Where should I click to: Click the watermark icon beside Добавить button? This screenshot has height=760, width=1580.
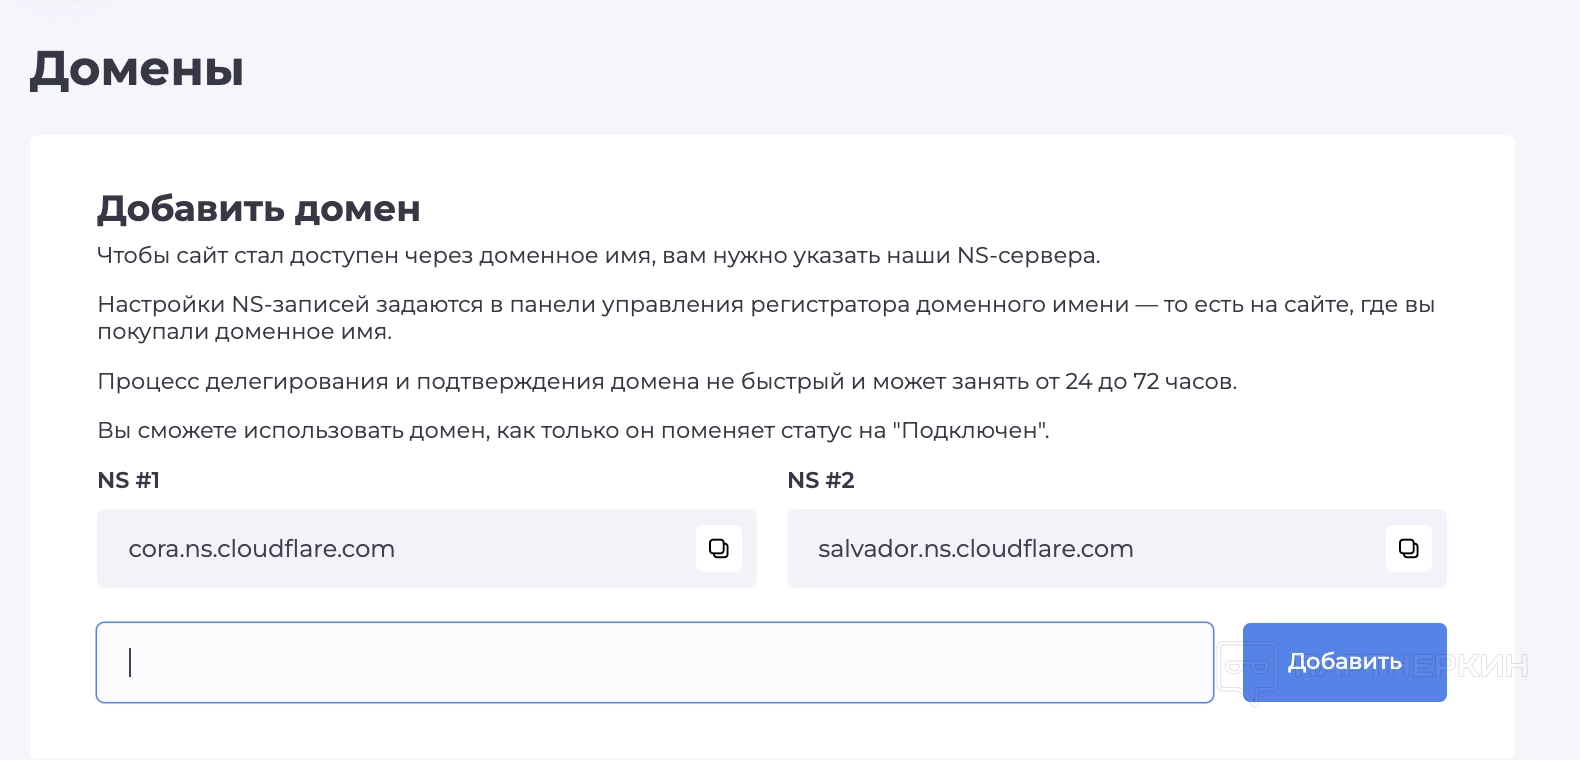click(1248, 667)
